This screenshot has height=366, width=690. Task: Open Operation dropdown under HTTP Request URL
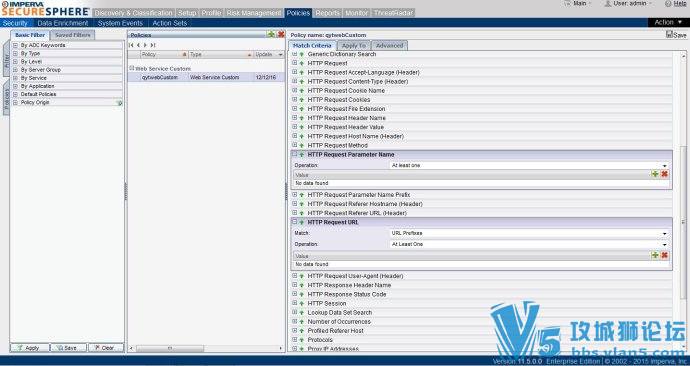529,244
